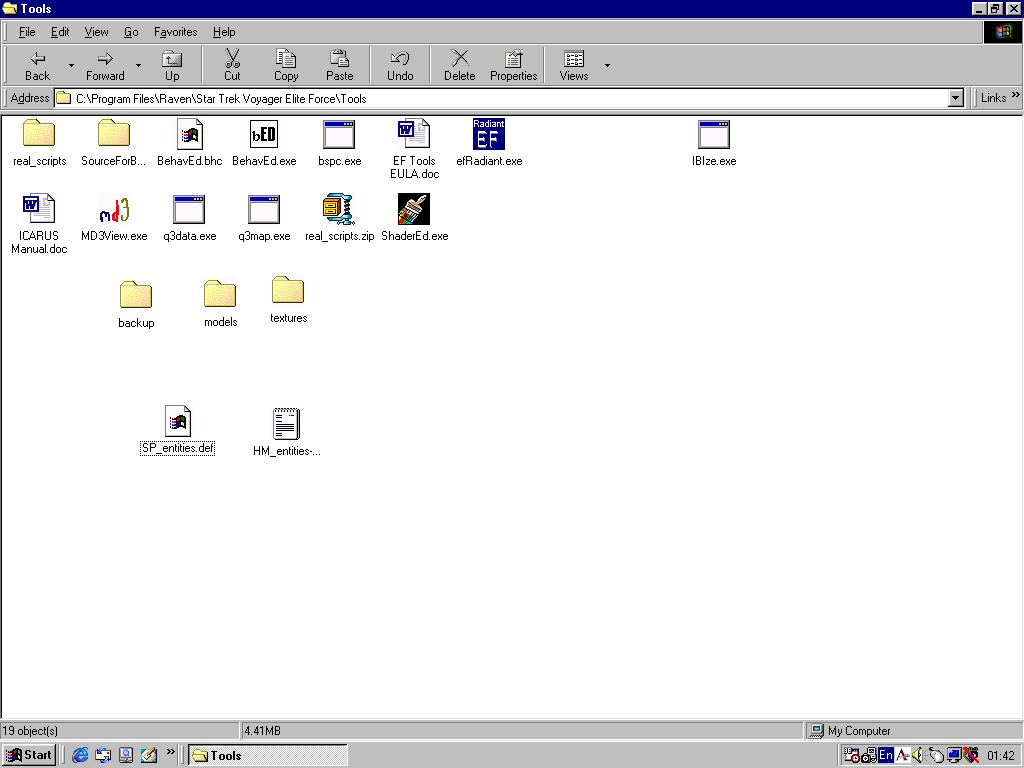Open the Back history dropdown arrow
The width and height of the screenshot is (1024, 768).
[71, 66]
